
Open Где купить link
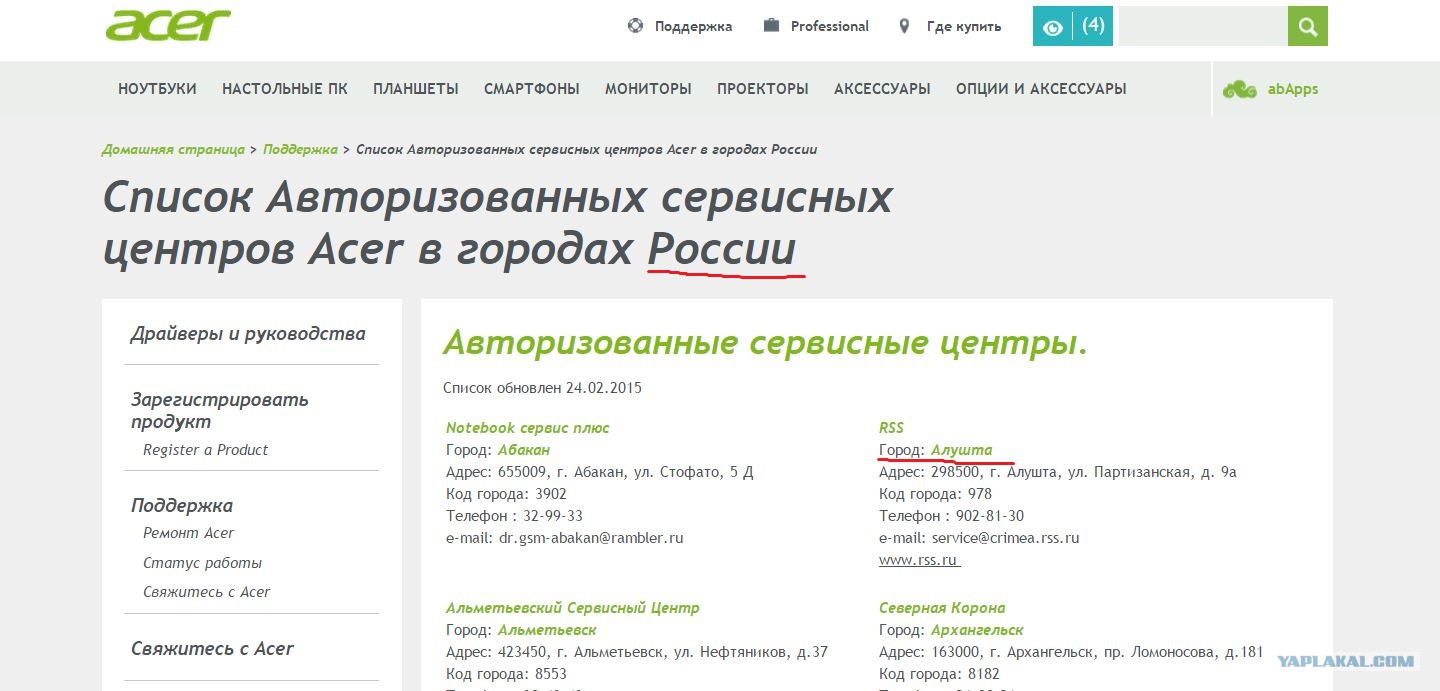(964, 27)
